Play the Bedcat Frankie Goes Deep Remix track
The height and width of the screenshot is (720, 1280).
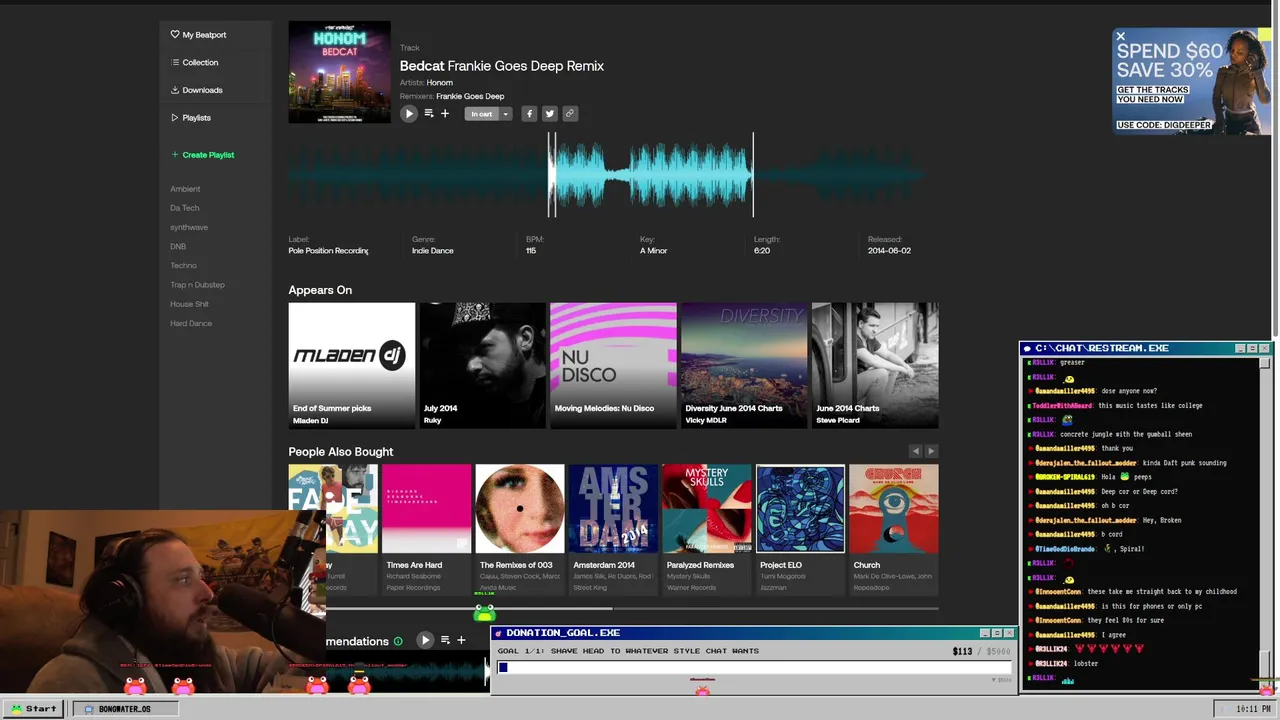(409, 114)
